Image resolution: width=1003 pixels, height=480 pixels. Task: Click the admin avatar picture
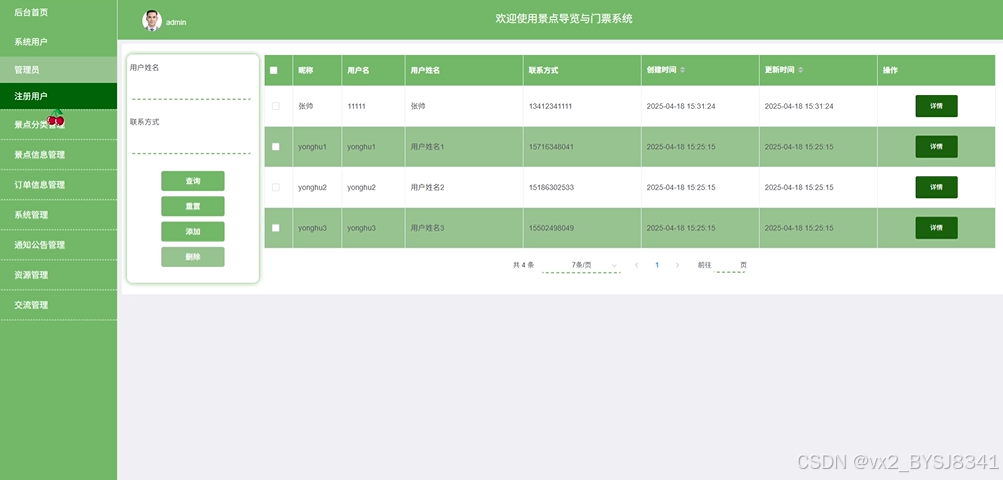152,20
